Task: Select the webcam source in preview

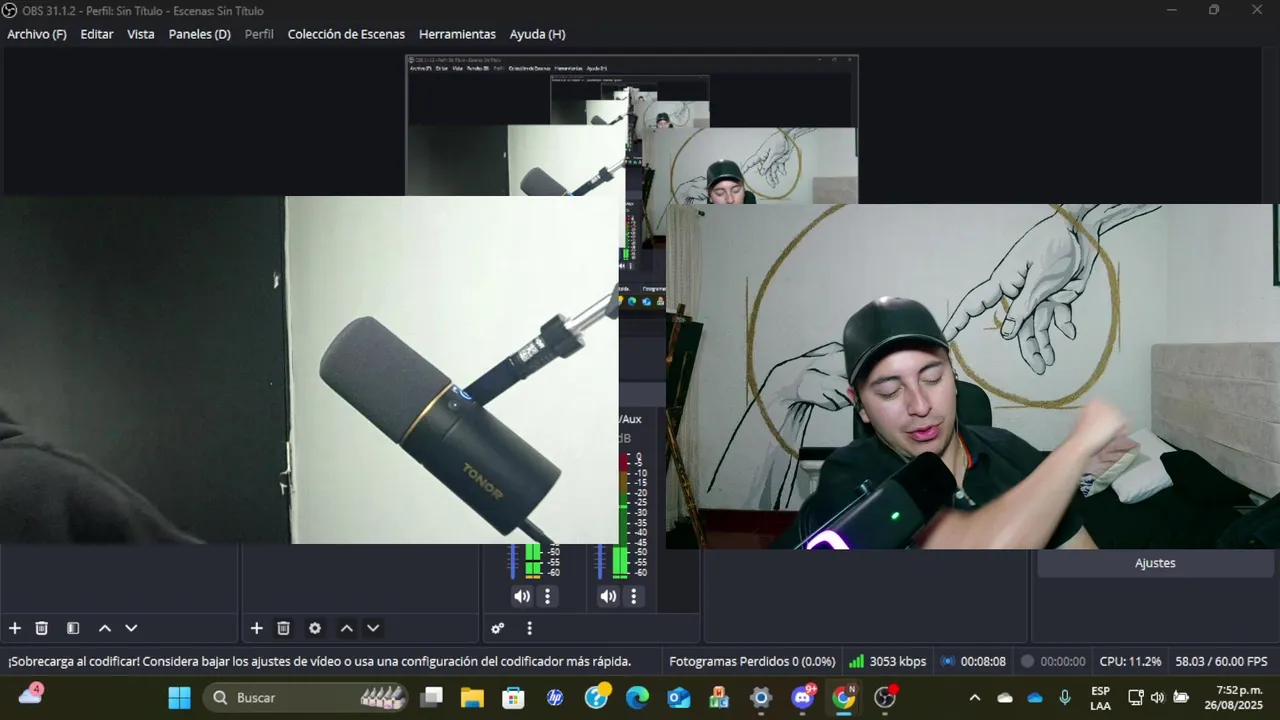Action: point(970,377)
